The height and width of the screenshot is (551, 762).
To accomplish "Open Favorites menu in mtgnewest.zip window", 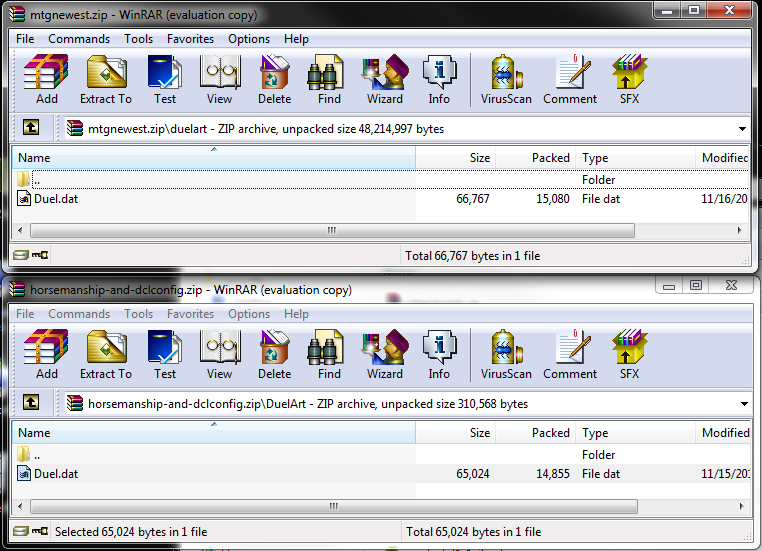I will pos(190,39).
